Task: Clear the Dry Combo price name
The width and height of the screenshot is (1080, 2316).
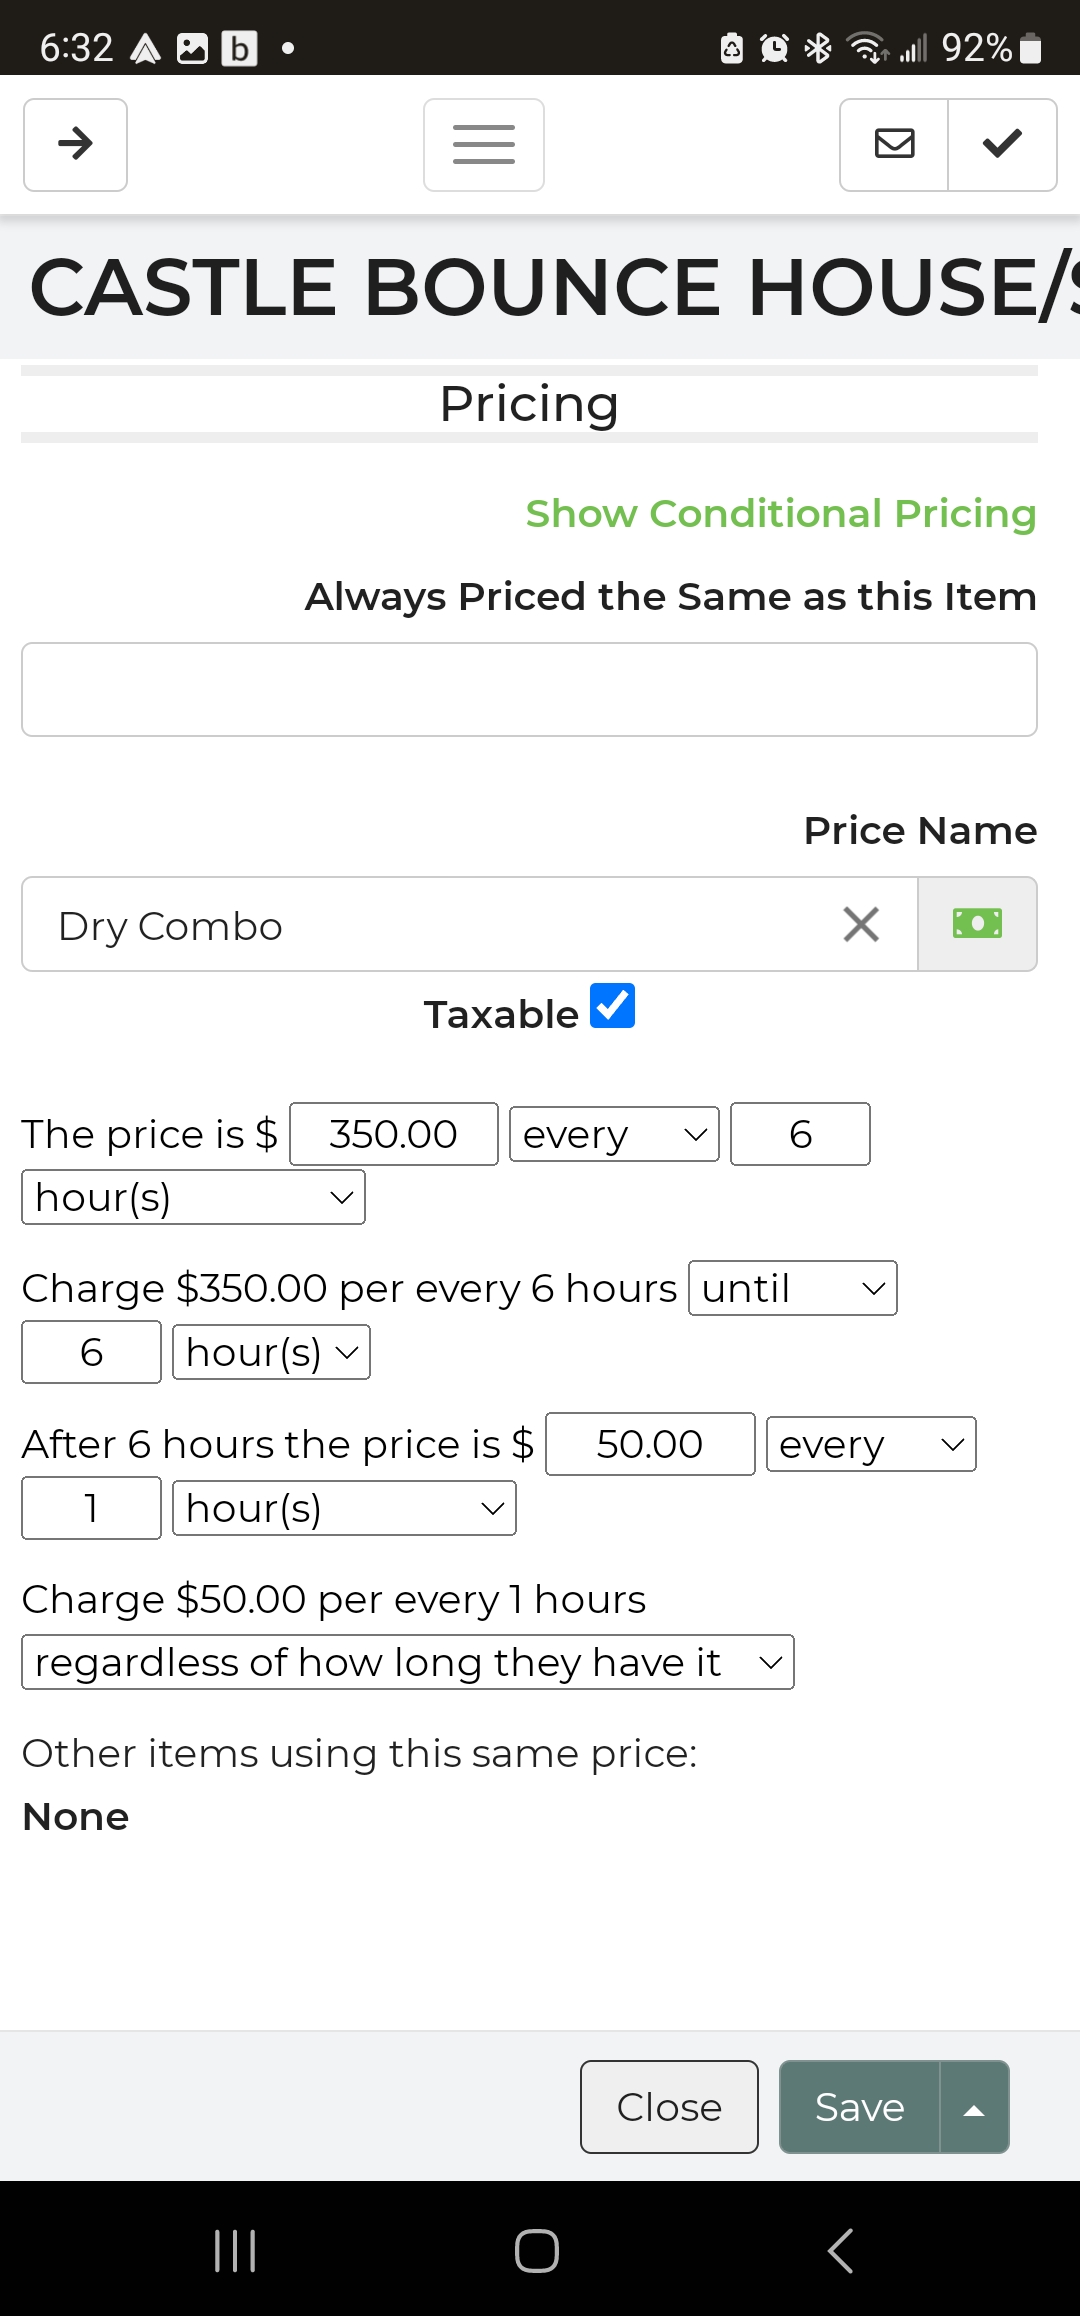Action: (x=860, y=925)
